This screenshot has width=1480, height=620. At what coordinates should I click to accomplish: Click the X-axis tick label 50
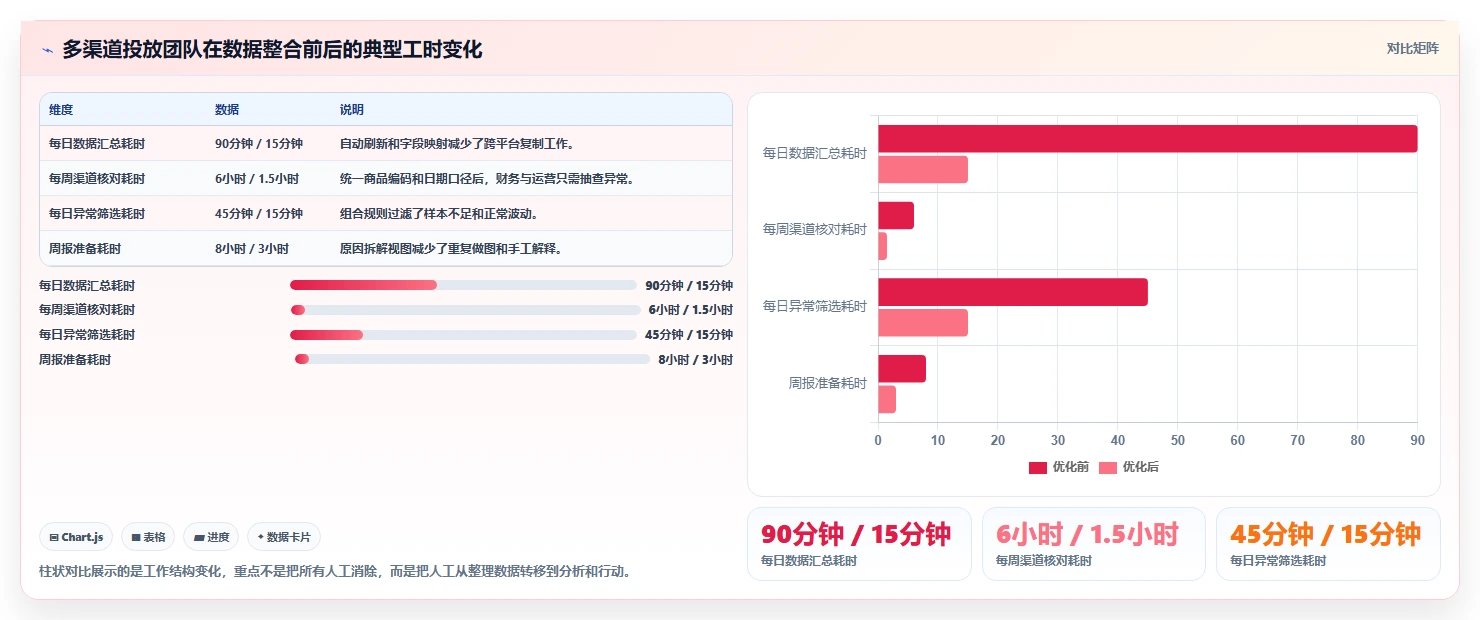[x=1177, y=441]
